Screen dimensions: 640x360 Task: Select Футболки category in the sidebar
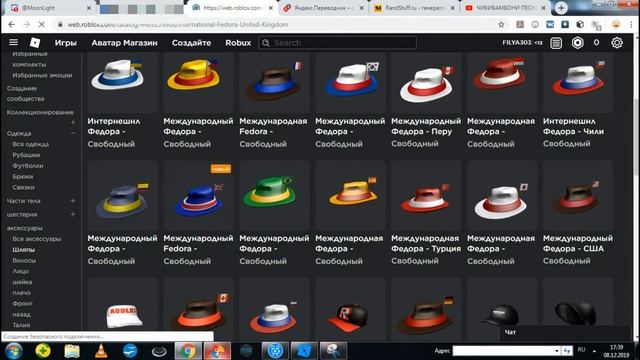tap(28, 166)
